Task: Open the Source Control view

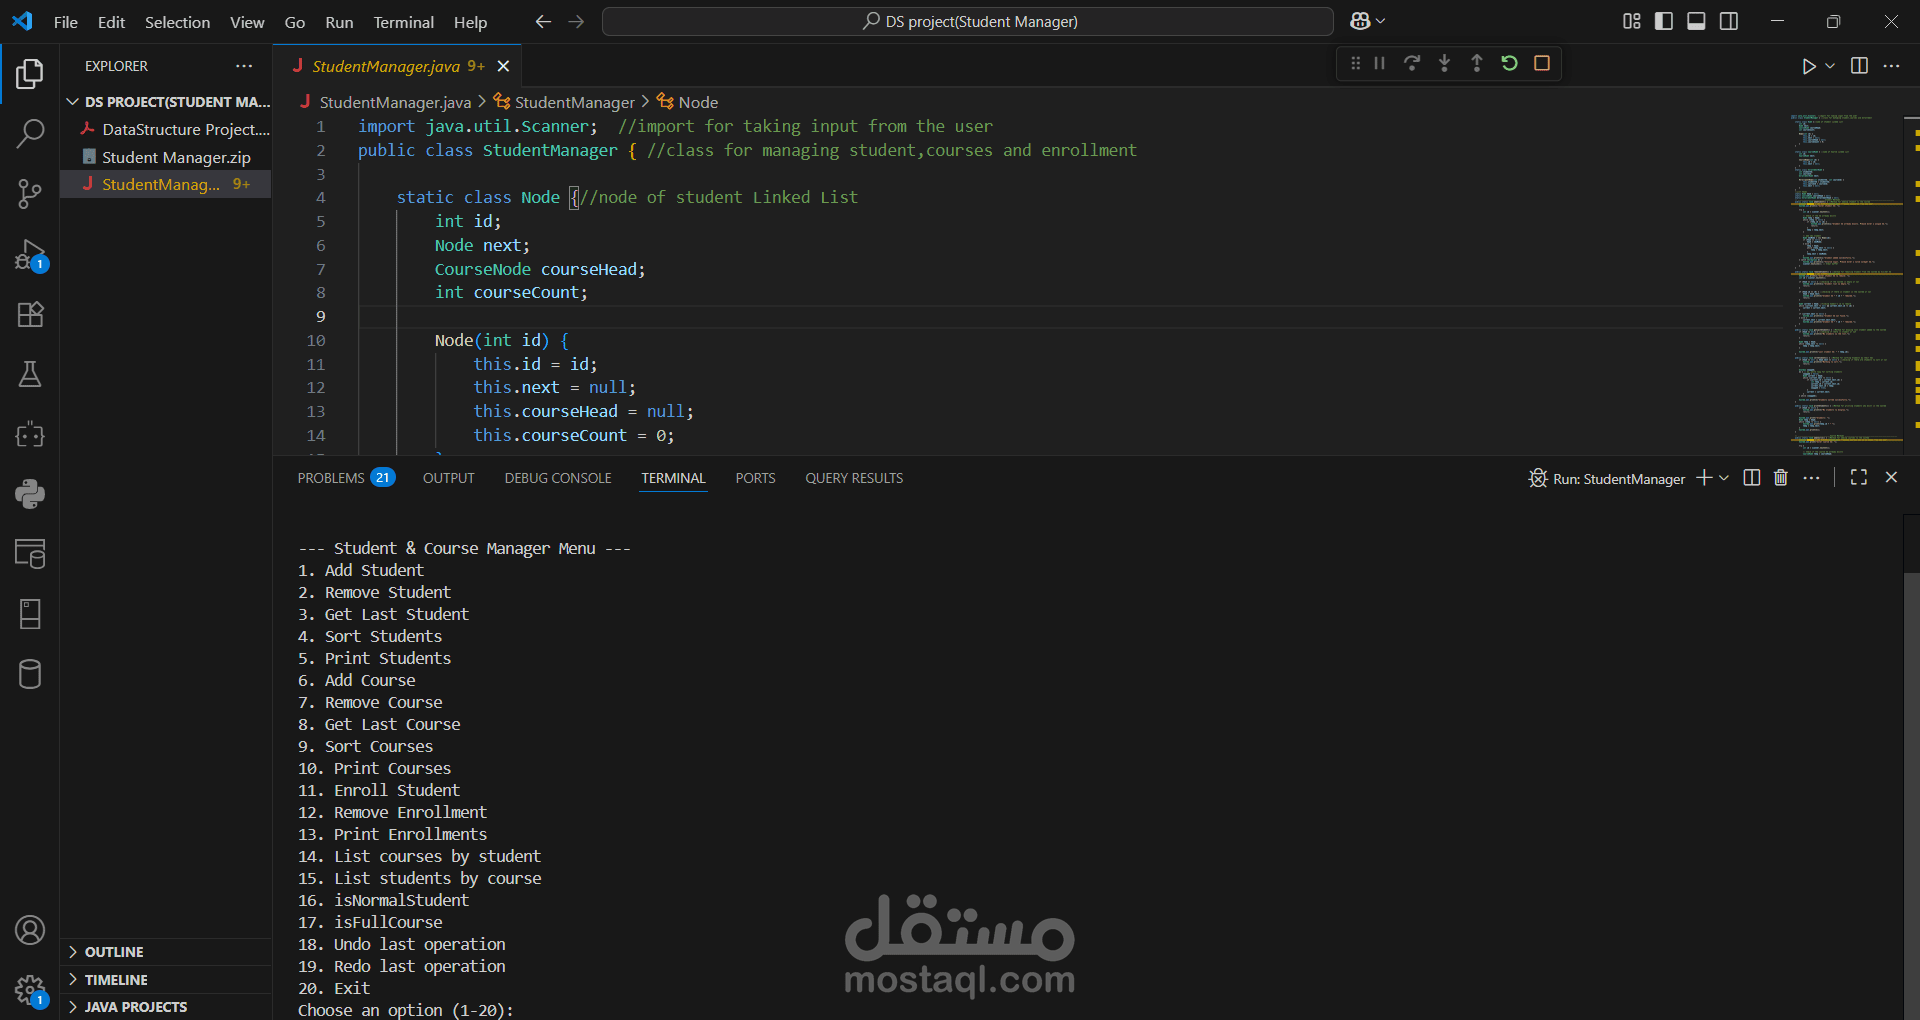Action: [30, 194]
